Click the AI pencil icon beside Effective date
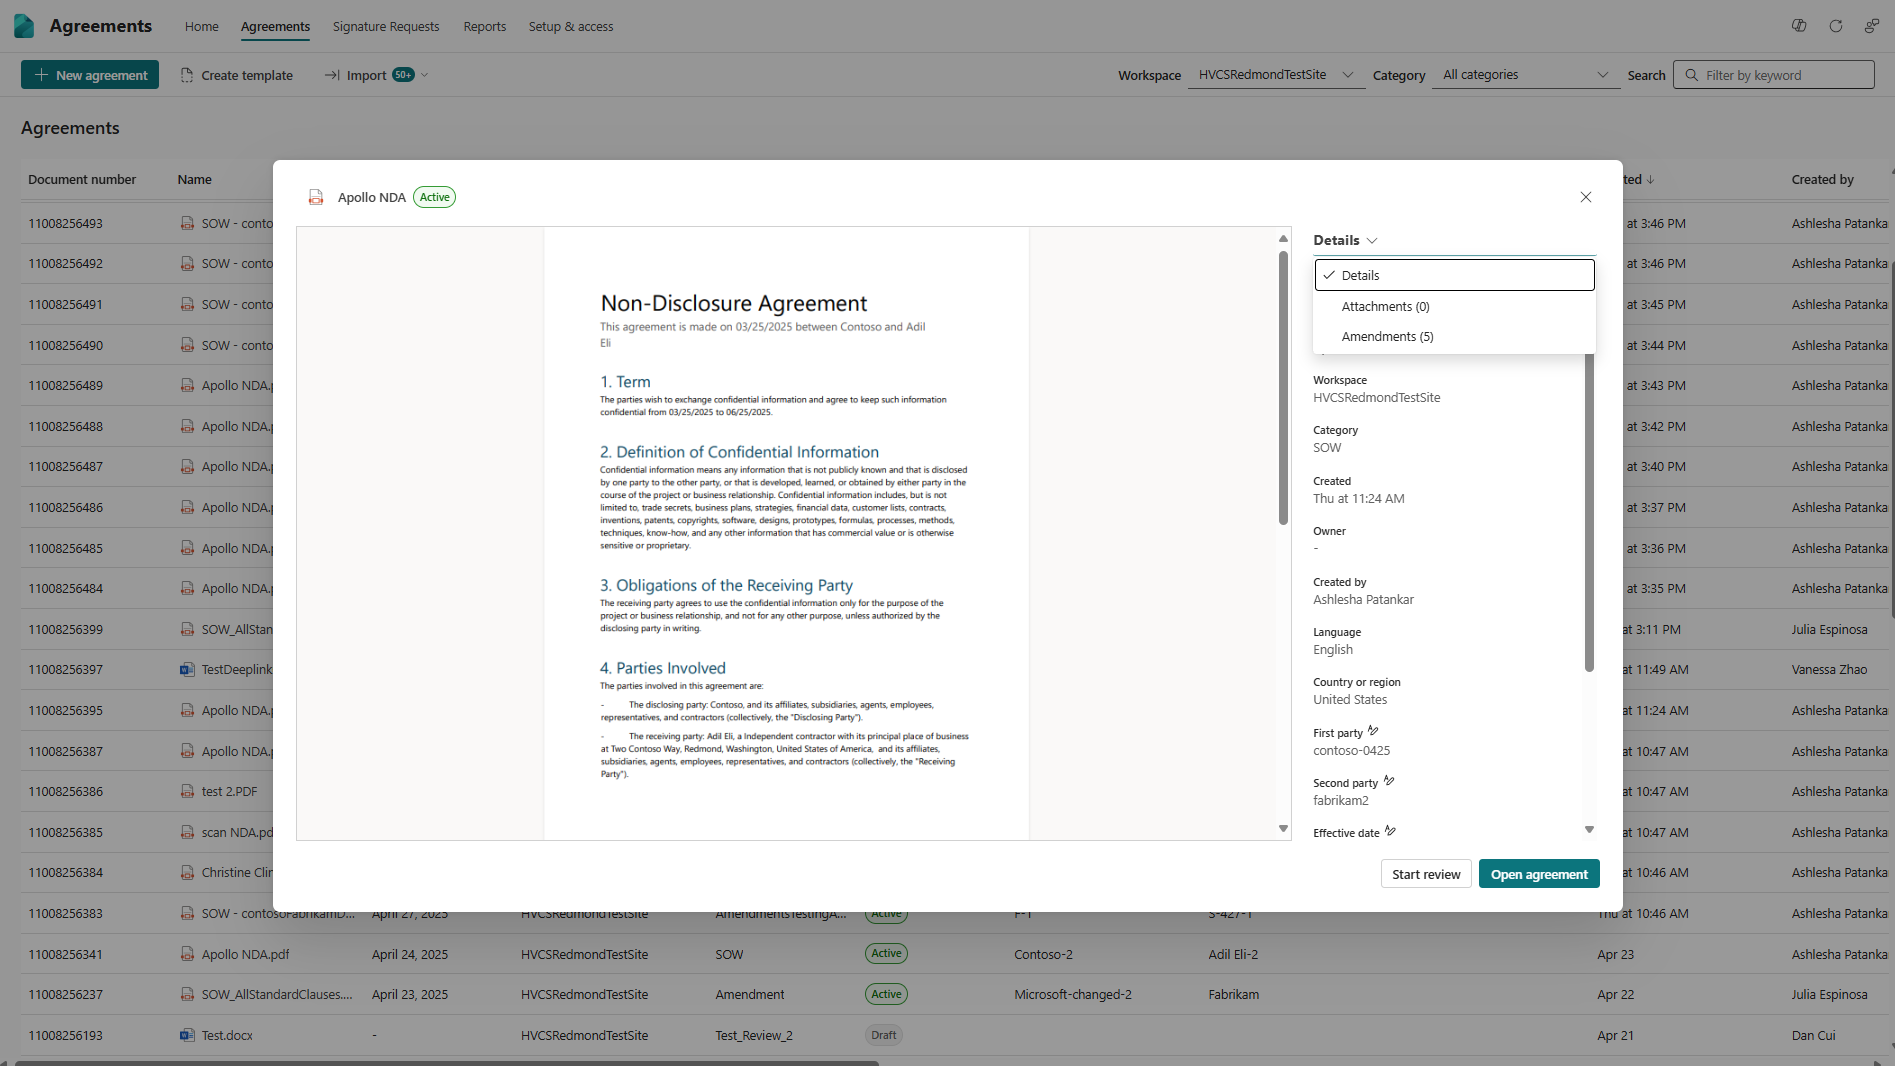This screenshot has height=1066, width=1895. pos(1390,831)
